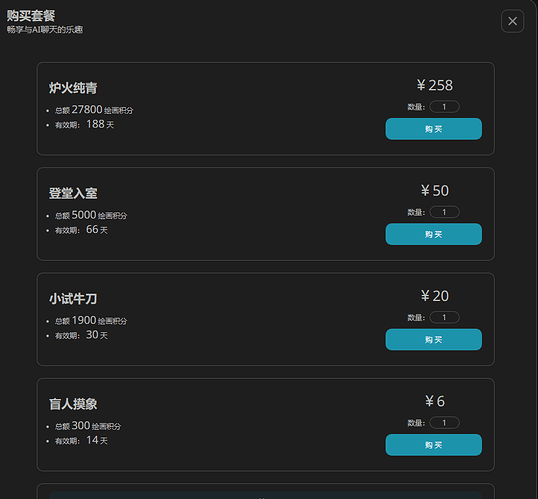Screen dimensions: 538x499
Task: Click the ¥258 price label
Action: click(x=434, y=85)
